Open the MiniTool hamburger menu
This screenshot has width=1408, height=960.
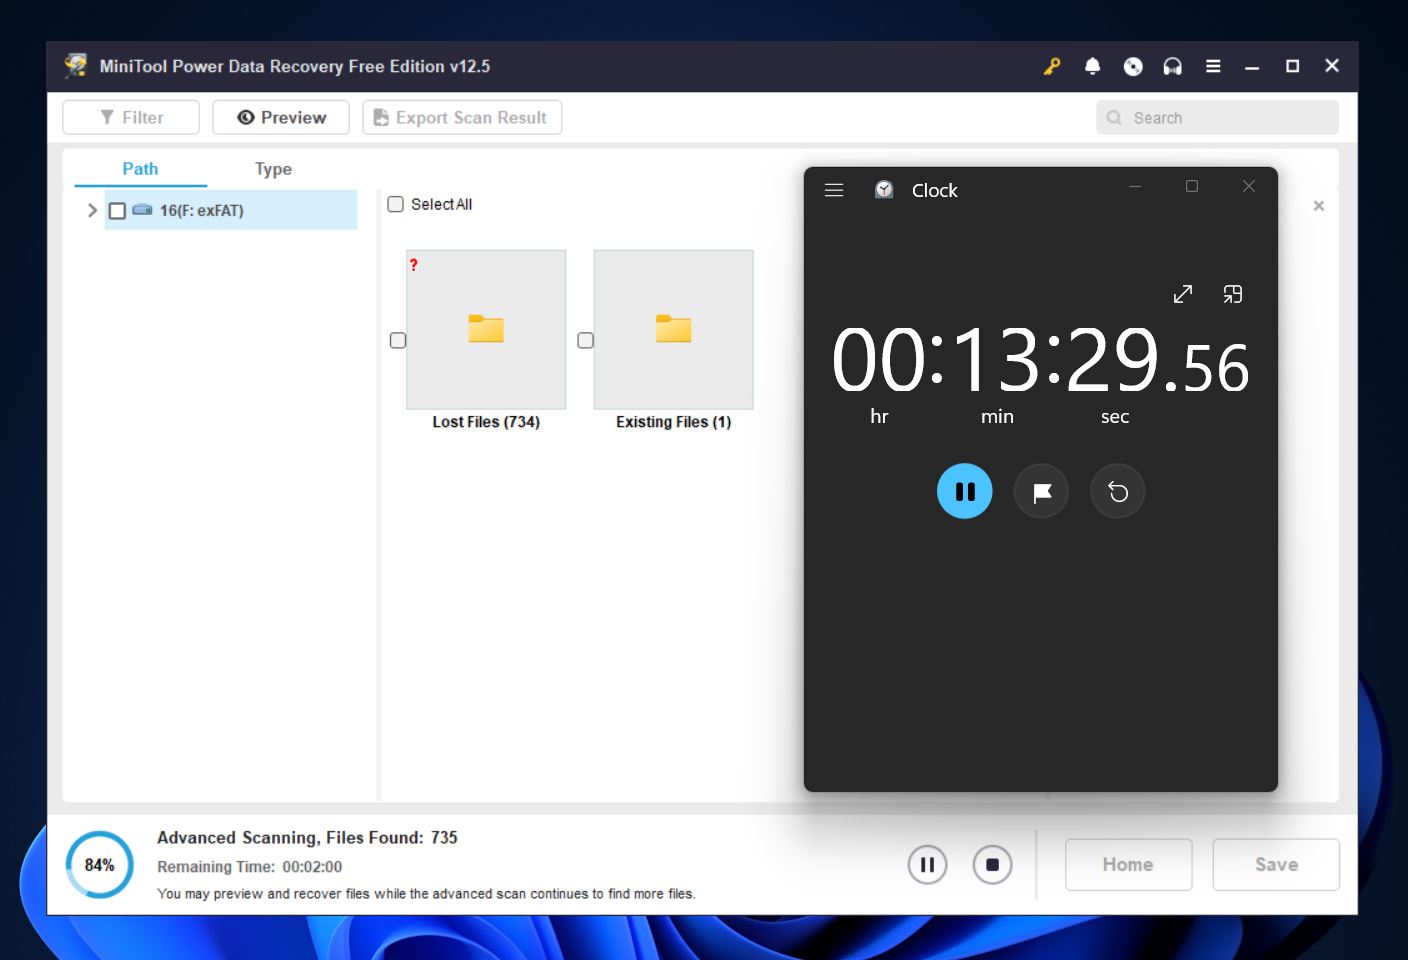pyautogui.click(x=1213, y=66)
